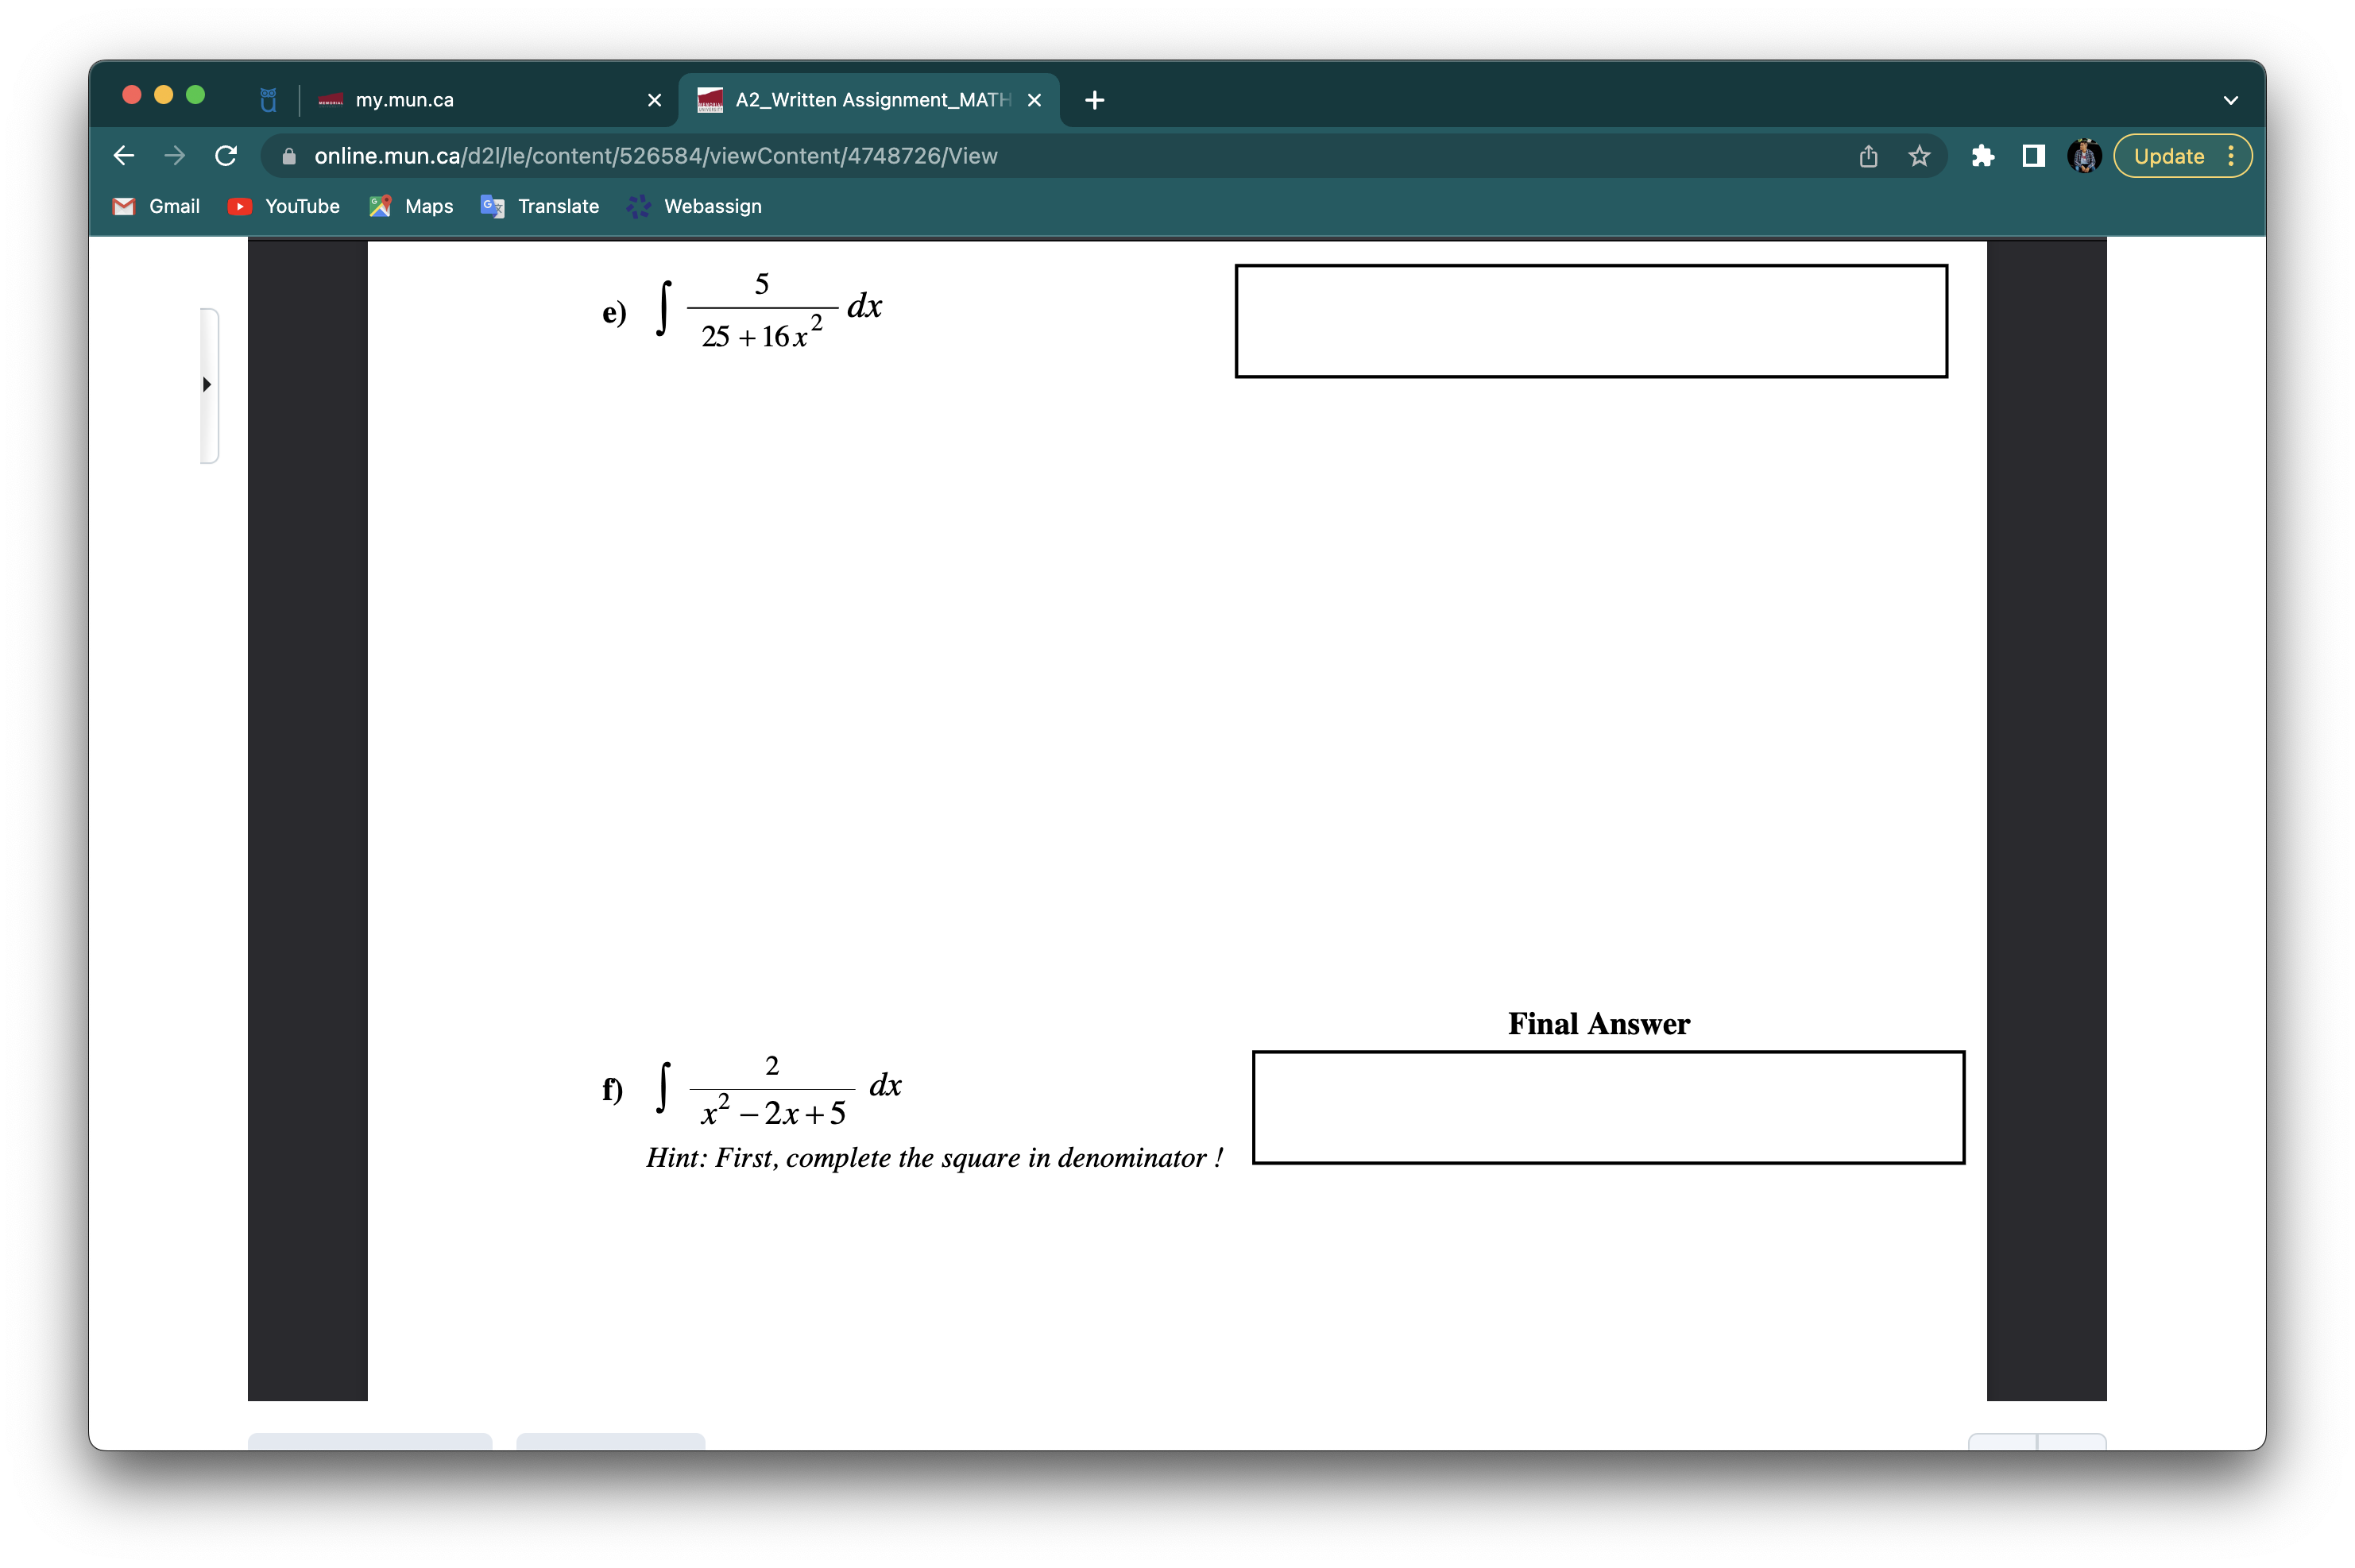2355x1568 pixels.
Task: Open Google Maps bookmark
Action: [410, 206]
